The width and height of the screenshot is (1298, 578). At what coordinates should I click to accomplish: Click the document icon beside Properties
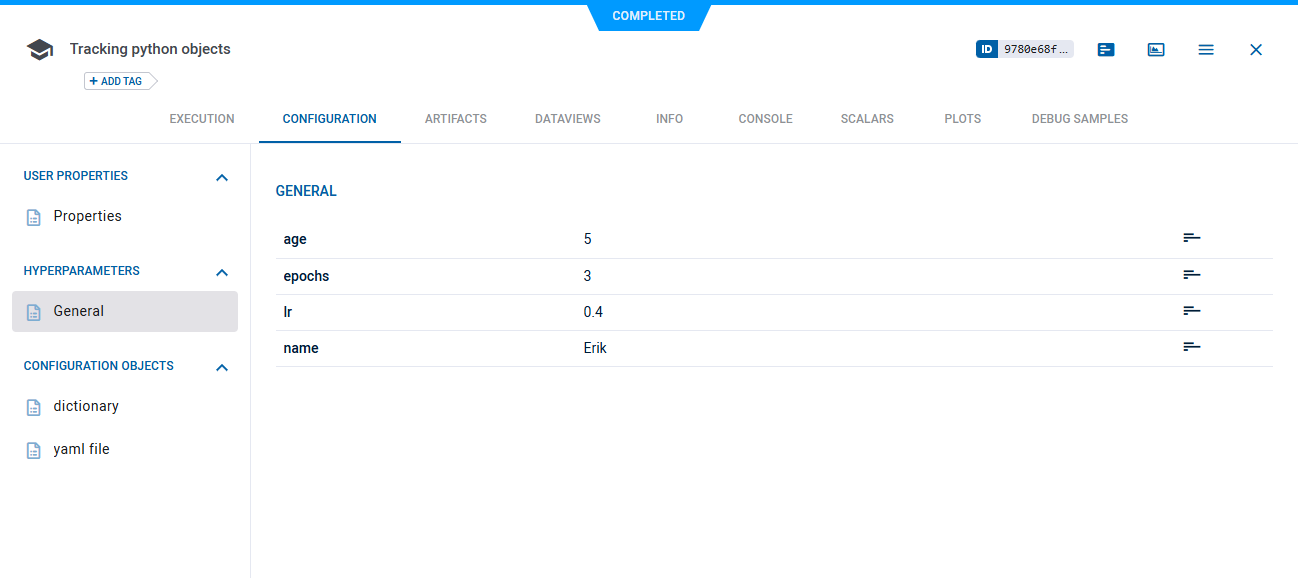(34, 216)
